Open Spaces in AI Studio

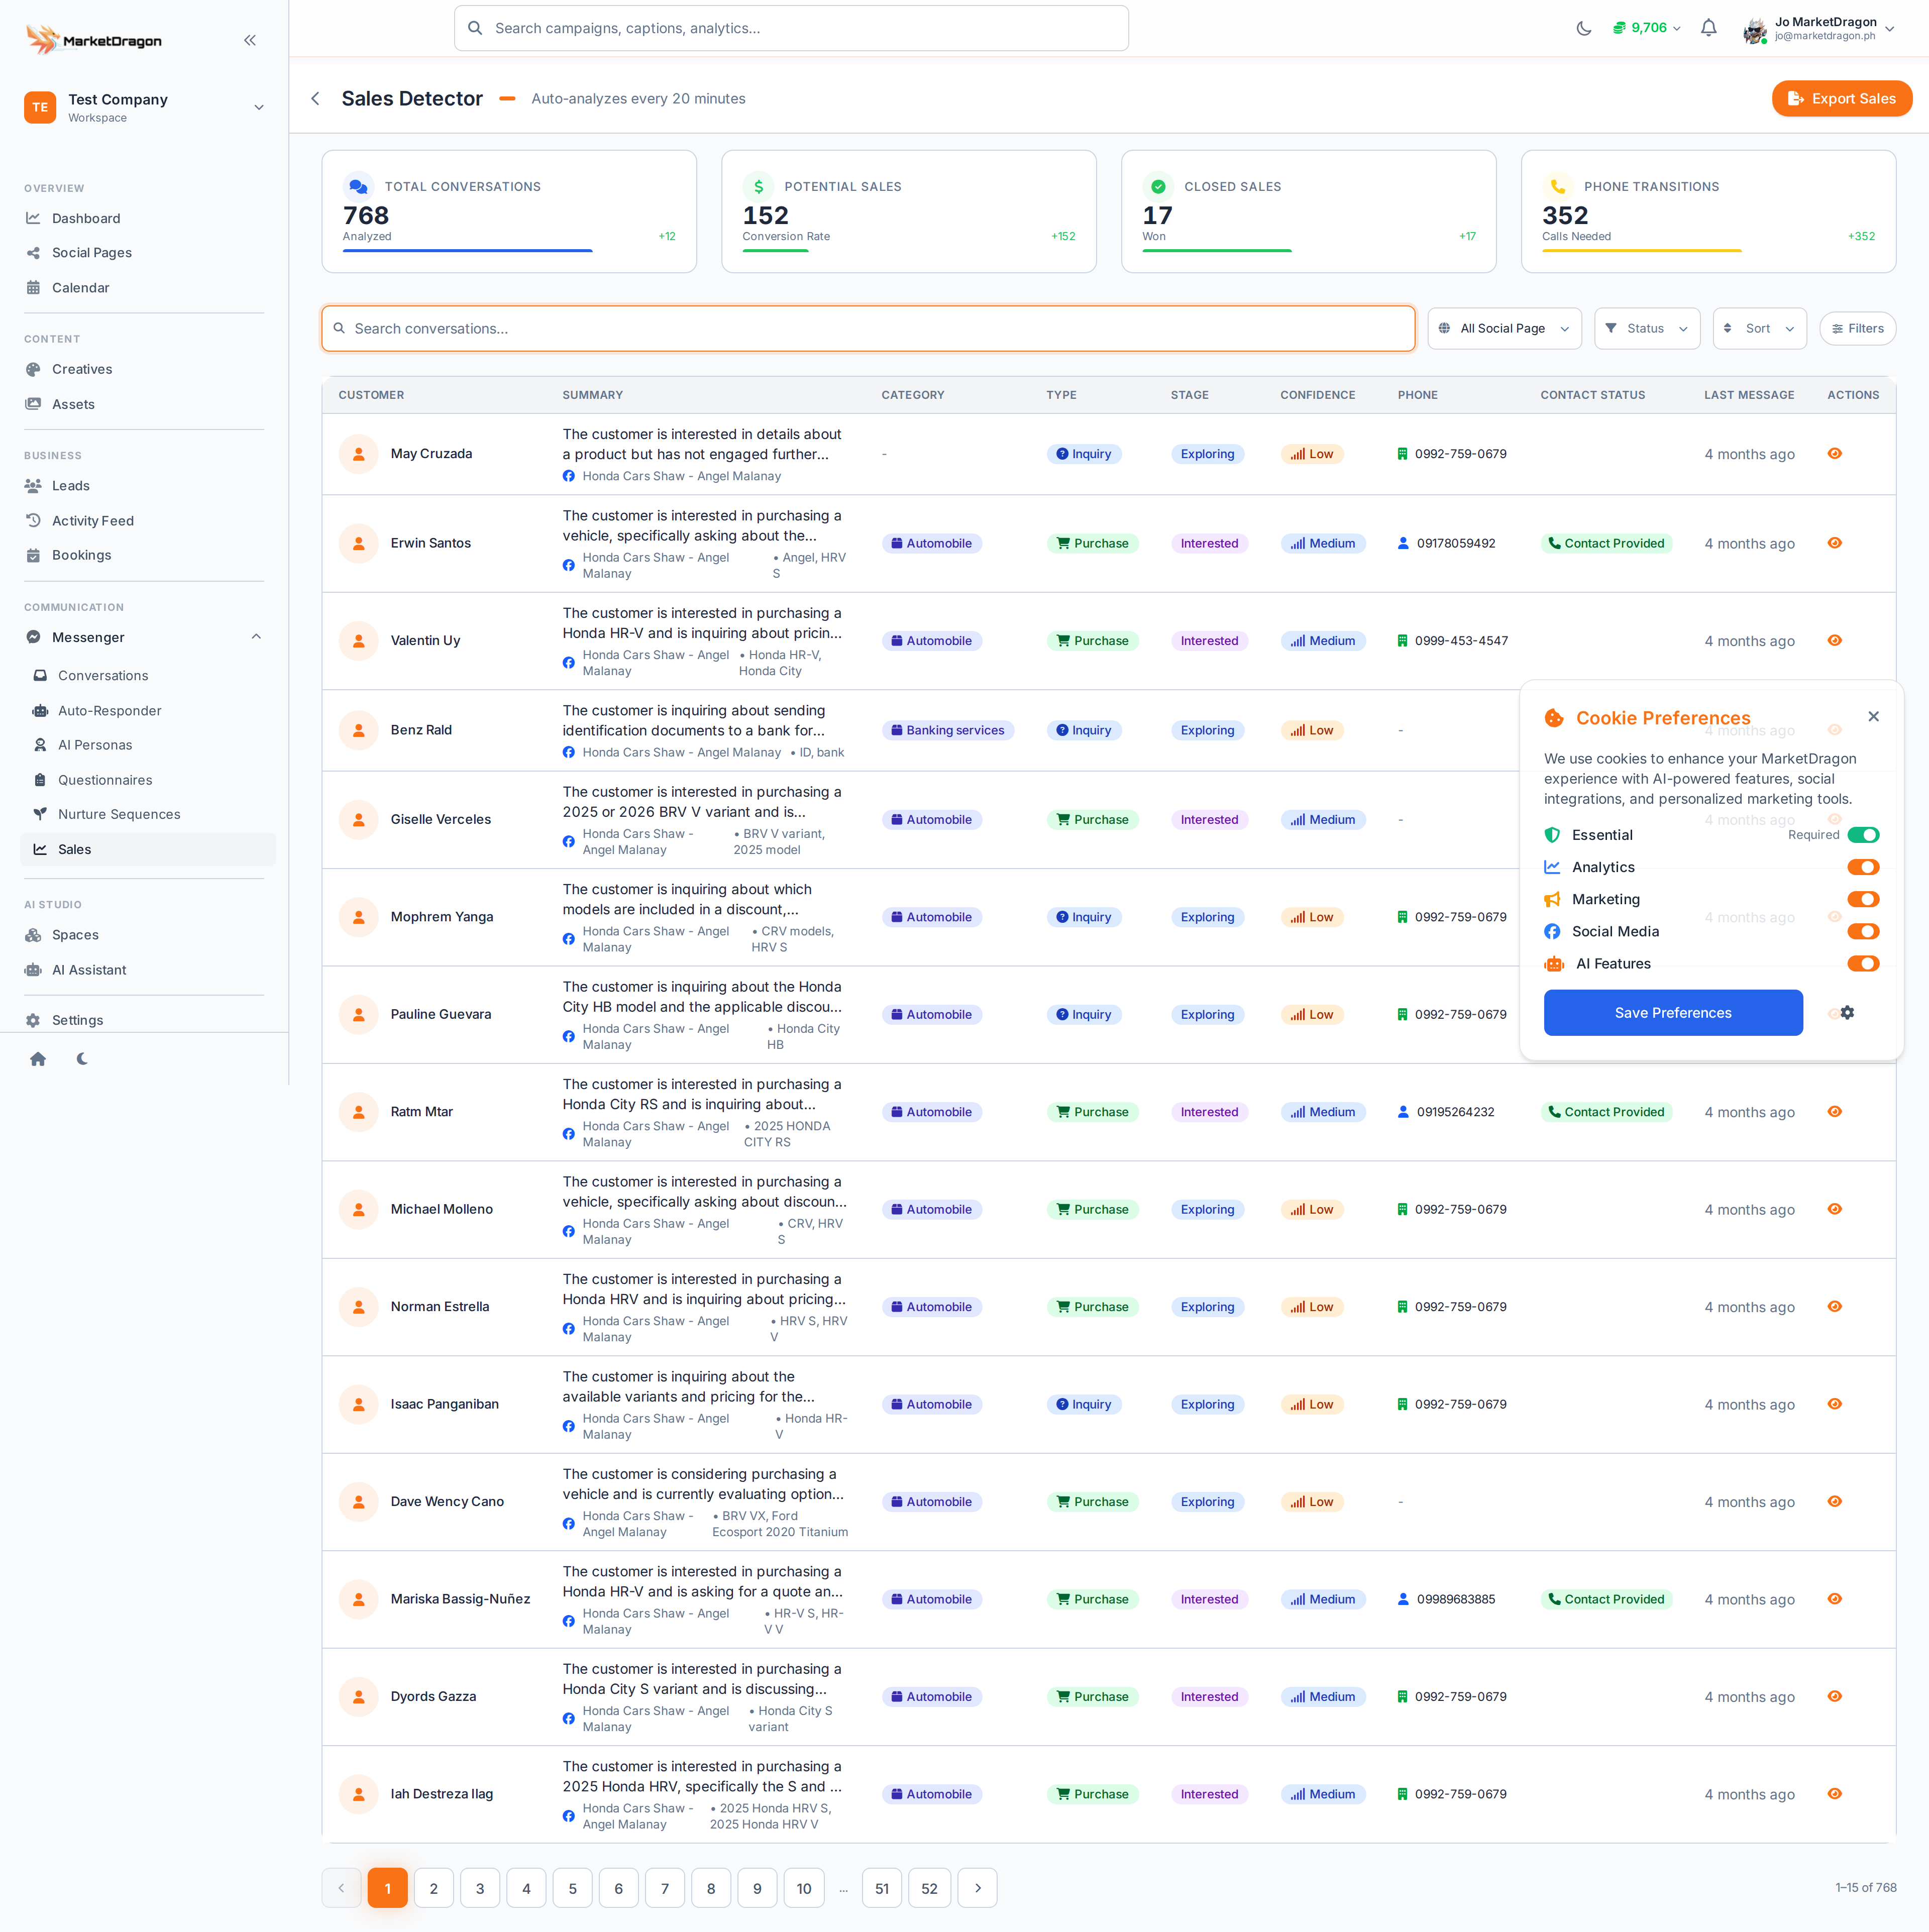75,935
